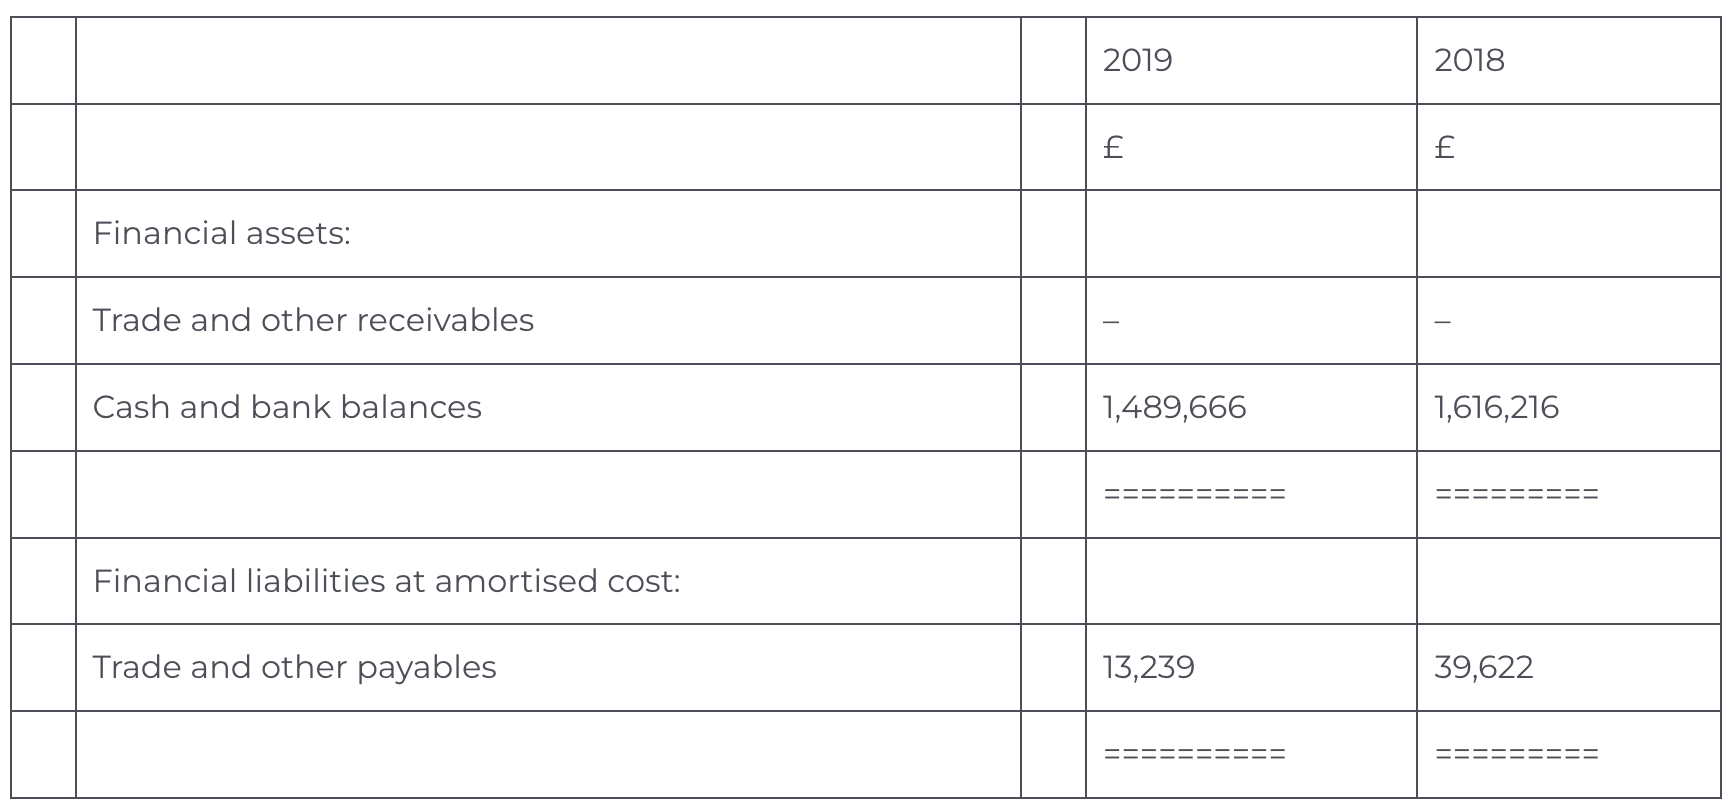Select the 39,622 payables value

tap(1483, 667)
